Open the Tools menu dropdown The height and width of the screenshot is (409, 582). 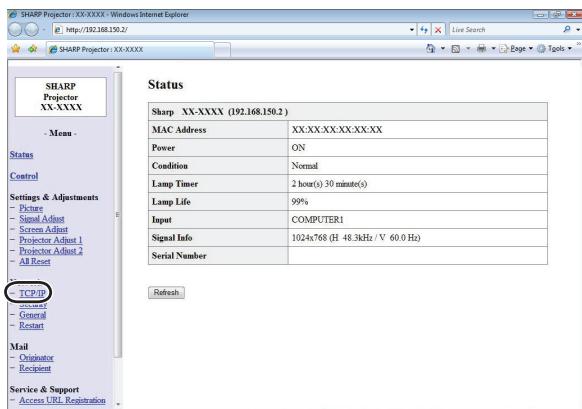tap(555, 49)
